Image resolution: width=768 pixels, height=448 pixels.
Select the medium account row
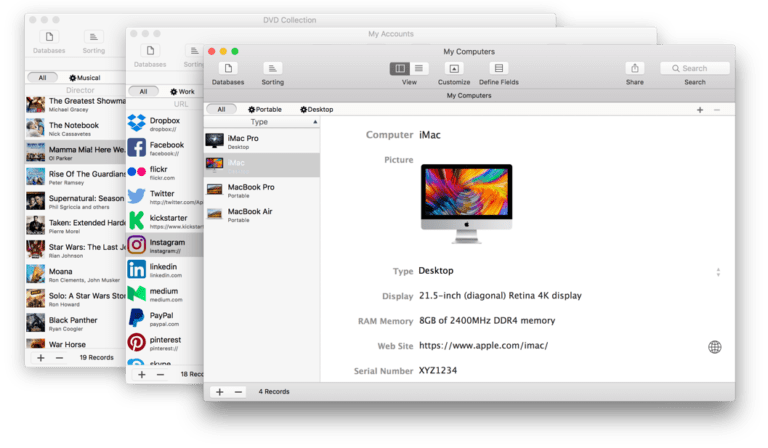165,294
